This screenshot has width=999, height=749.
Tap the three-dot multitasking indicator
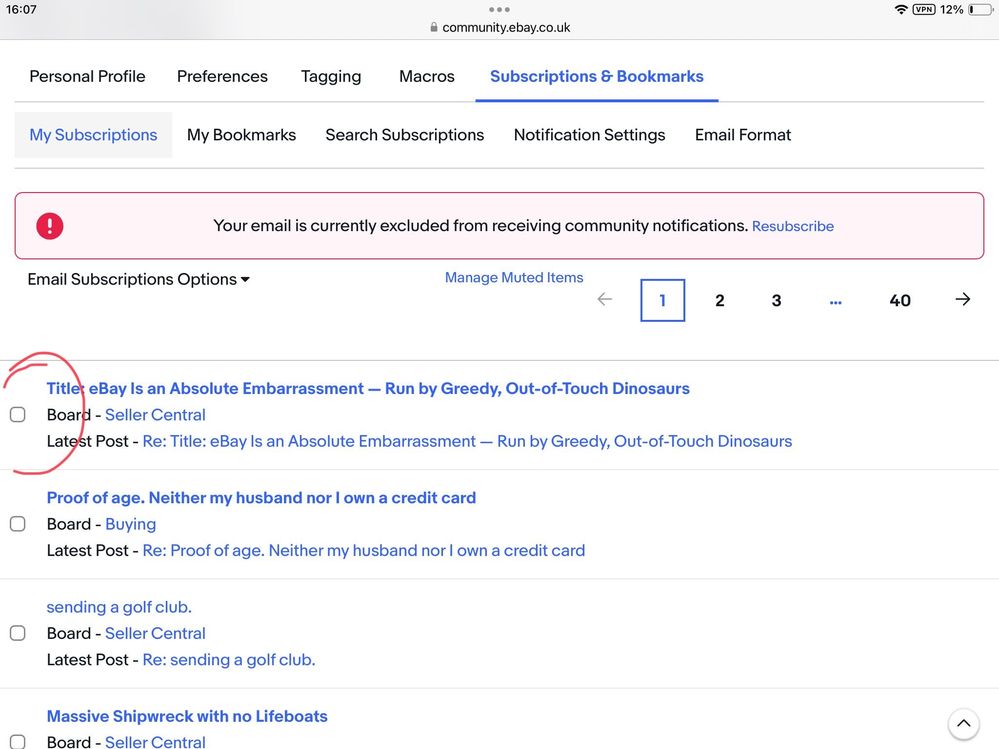pyautogui.click(x=500, y=10)
